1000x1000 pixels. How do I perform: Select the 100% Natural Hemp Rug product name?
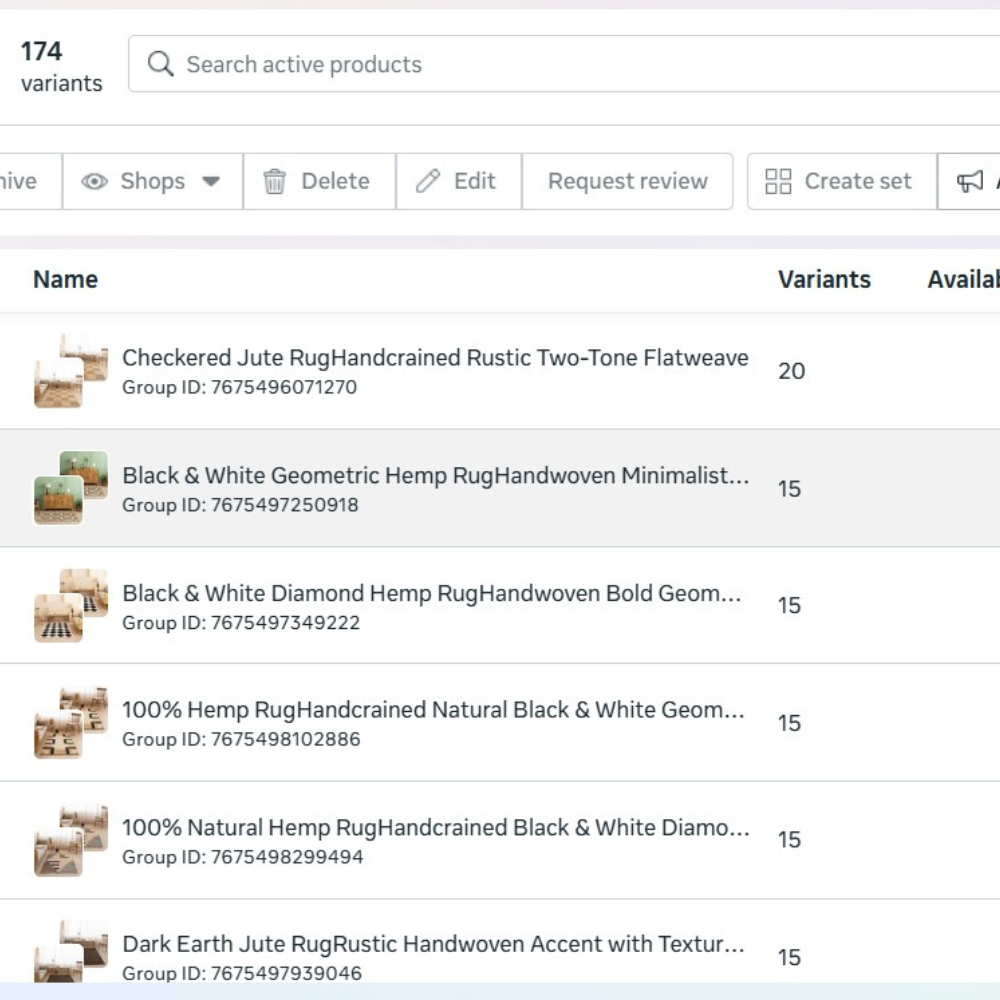click(435, 828)
